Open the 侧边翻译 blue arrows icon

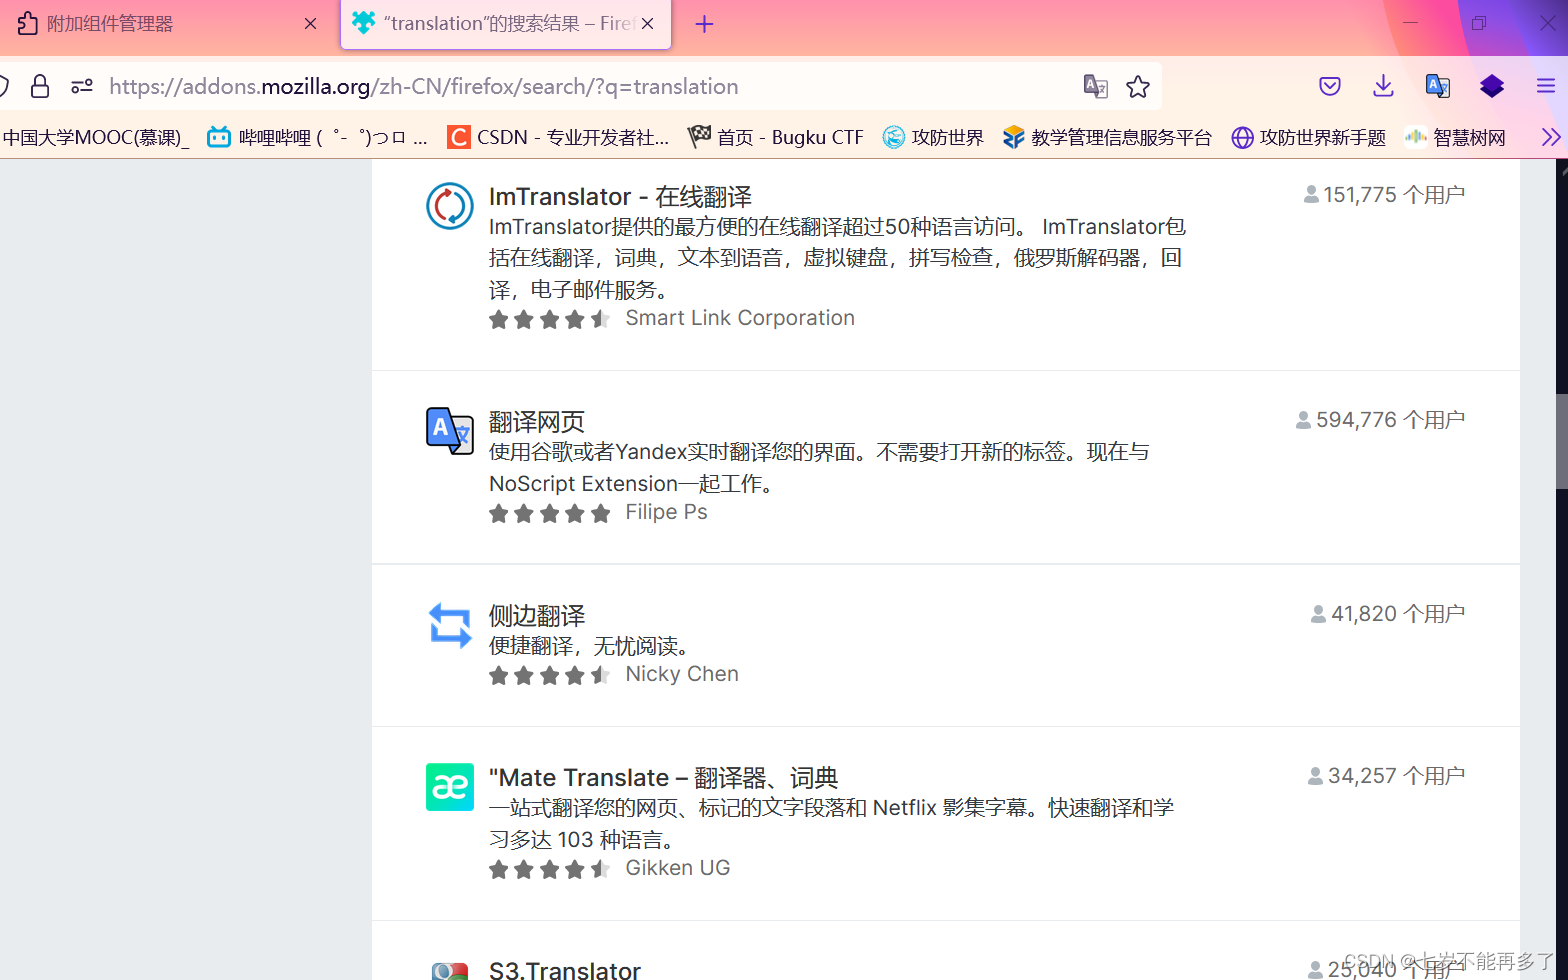(x=450, y=625)
